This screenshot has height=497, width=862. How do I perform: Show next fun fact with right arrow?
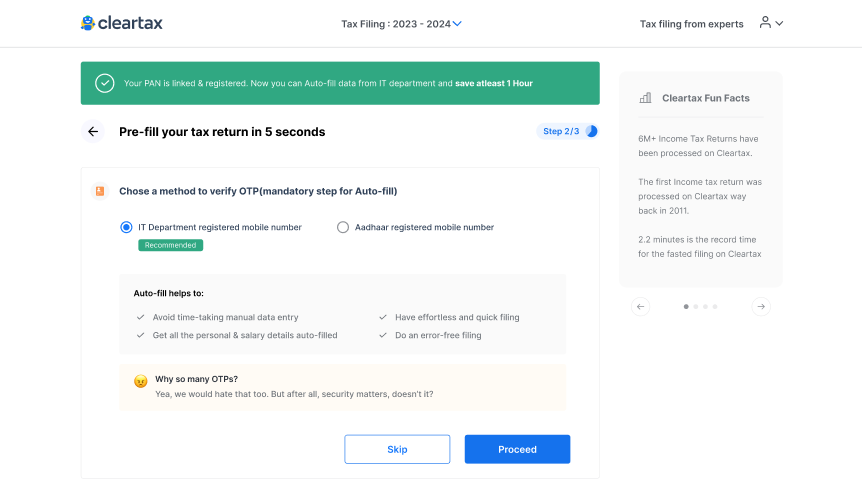pyautogui.click(x=761, y=307)
